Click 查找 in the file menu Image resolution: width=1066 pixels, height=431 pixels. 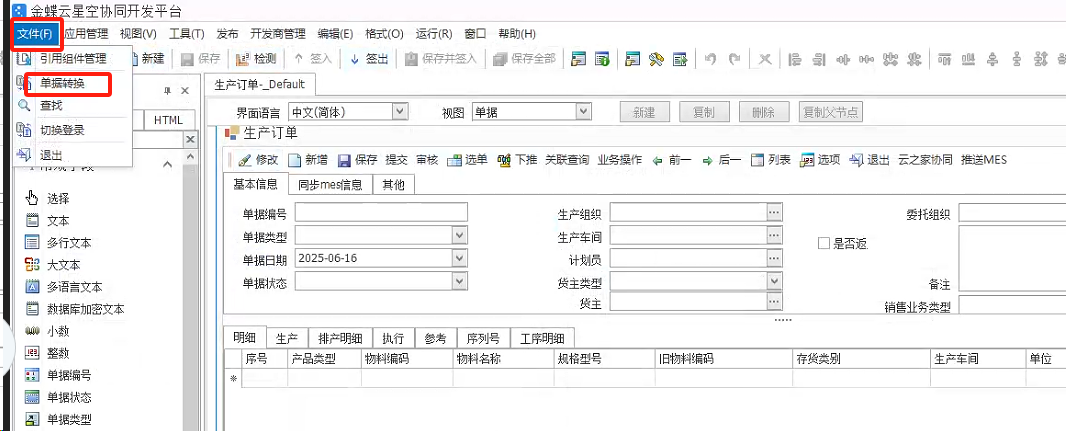click(51, 105)
